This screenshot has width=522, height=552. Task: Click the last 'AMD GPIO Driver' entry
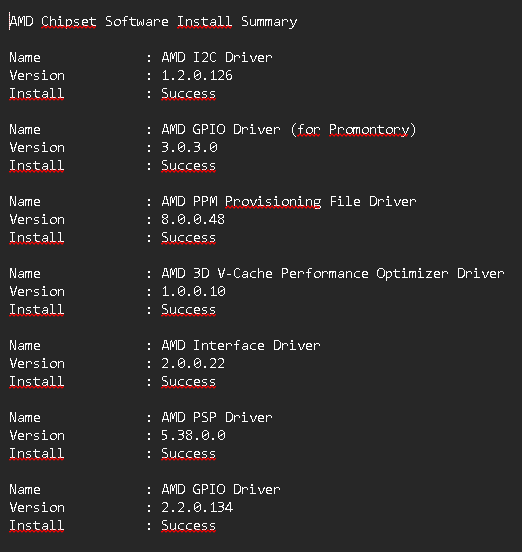pyautogui.click(x=221, y=489)
